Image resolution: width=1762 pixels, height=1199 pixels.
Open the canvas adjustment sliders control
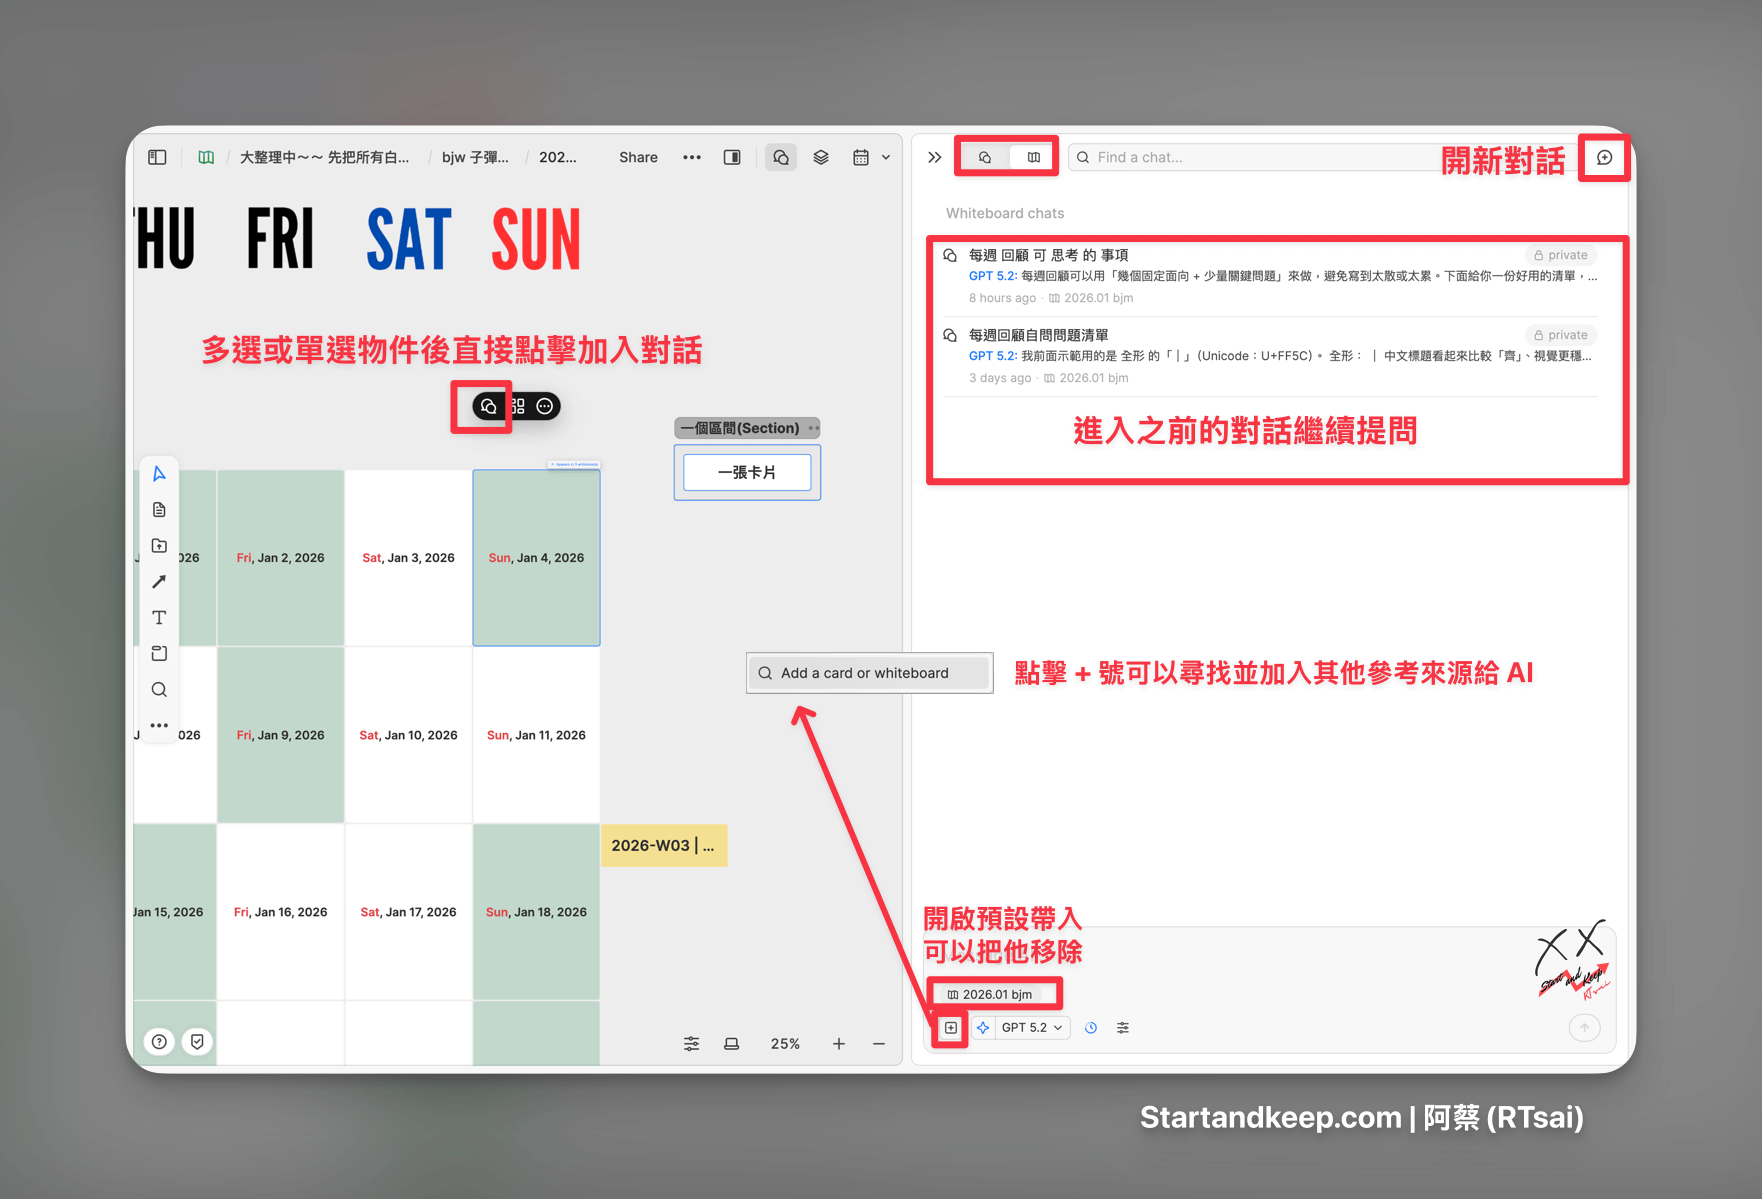point(691,1043)
